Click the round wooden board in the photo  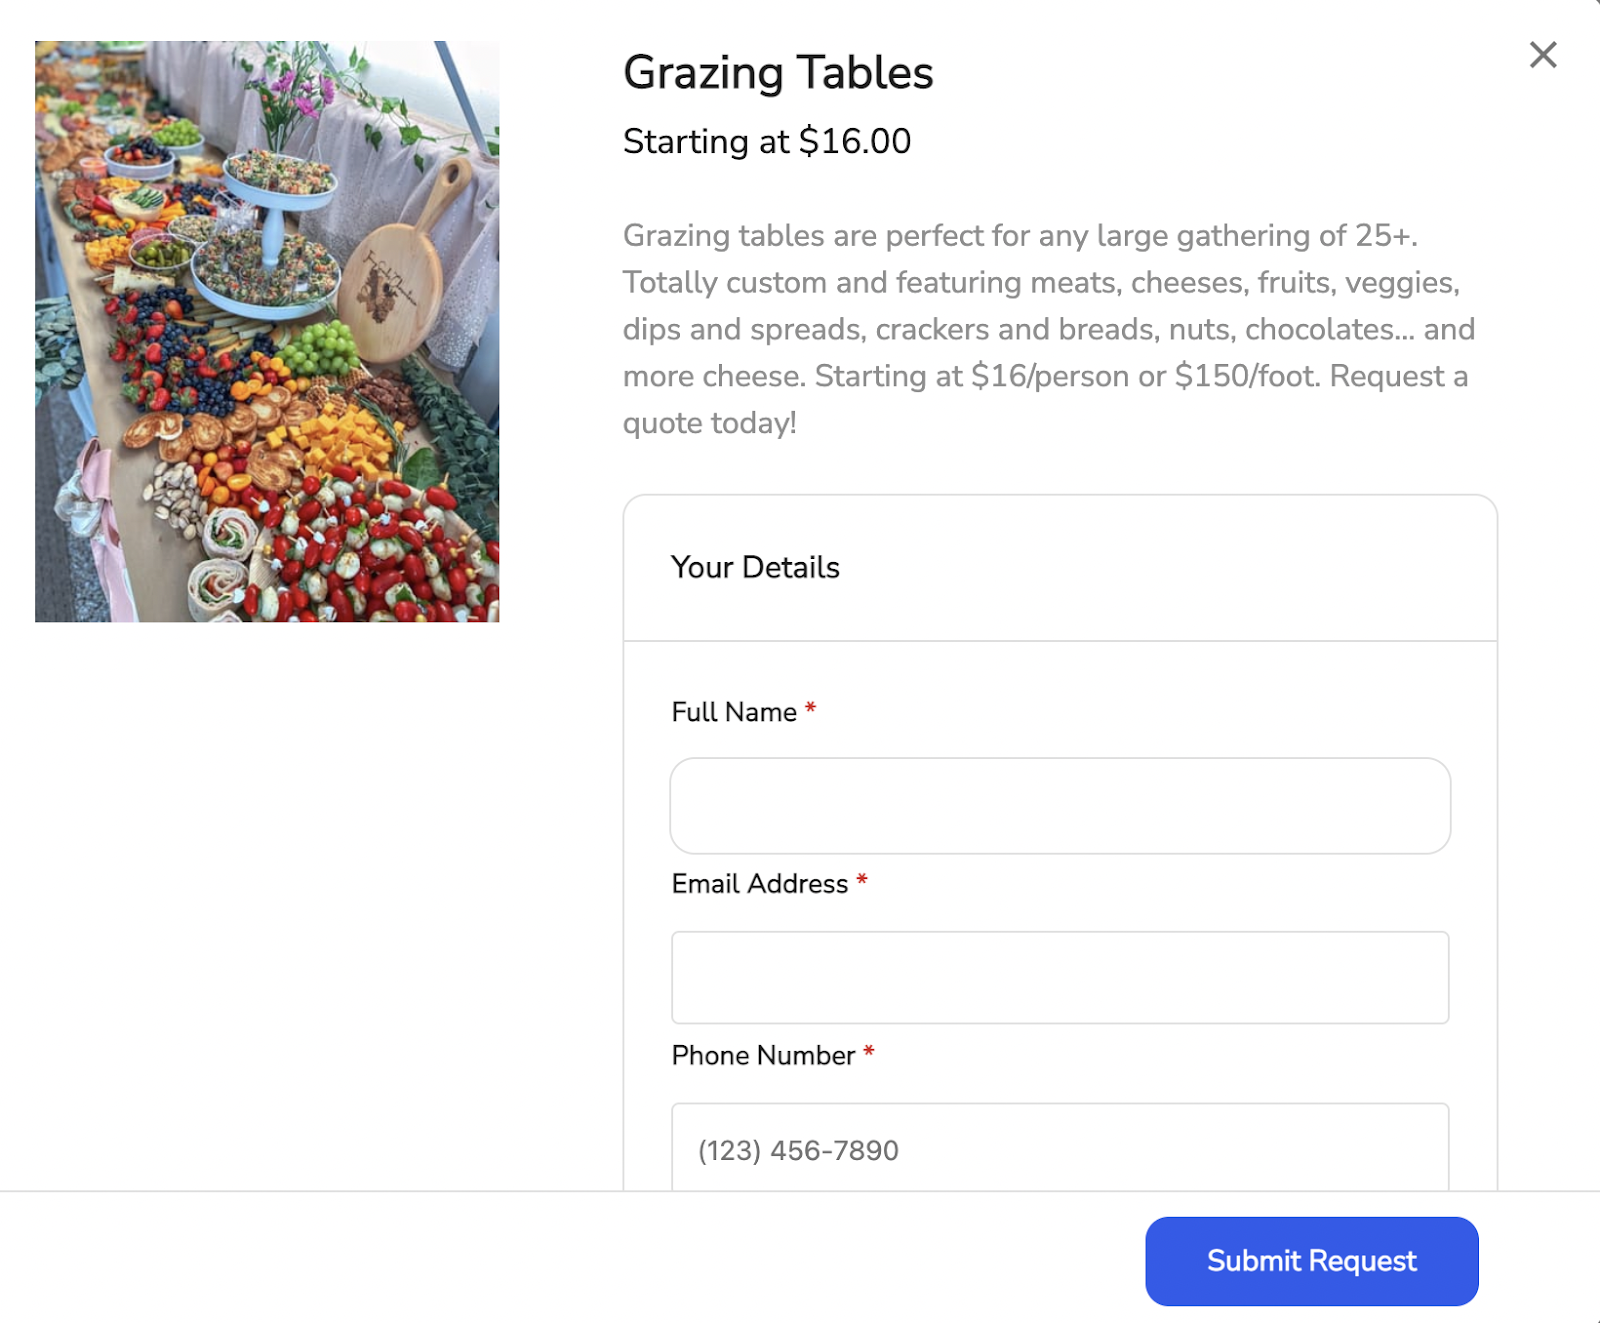tap(390, 290)
